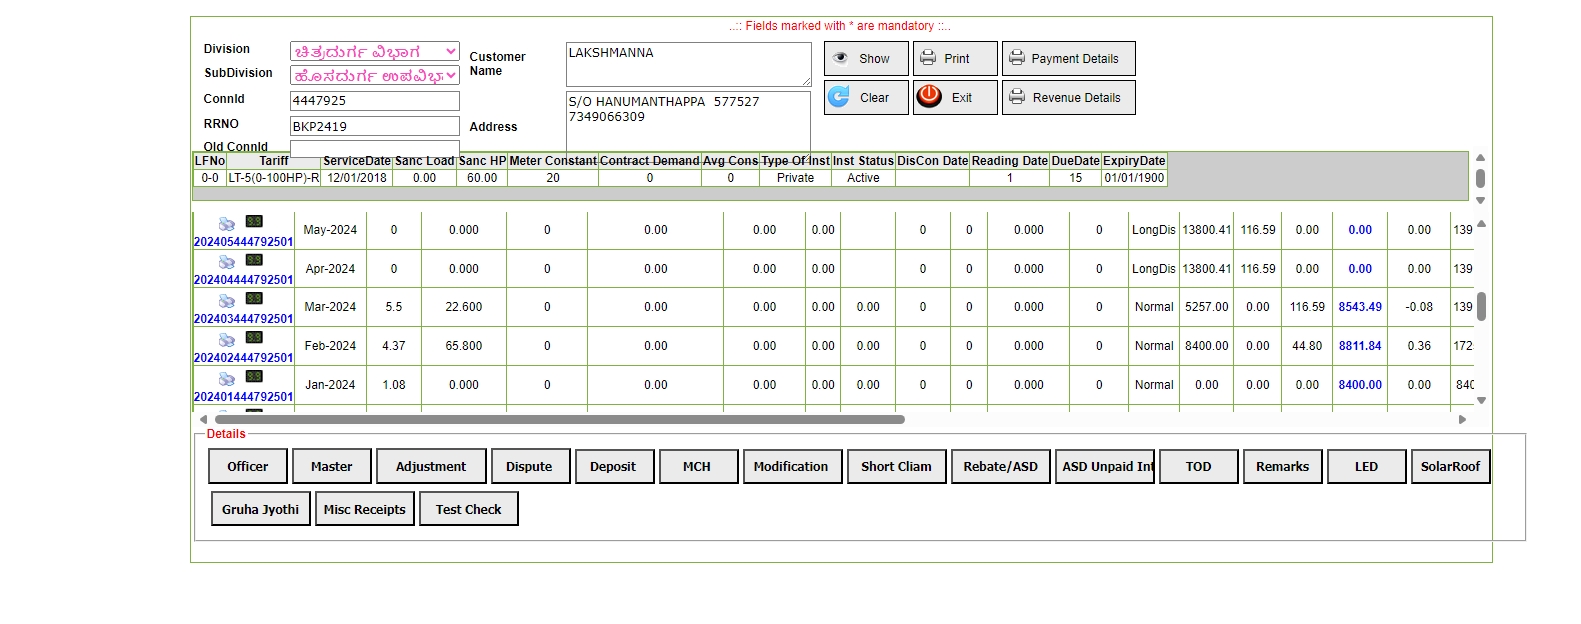The height and width of the screenshot is (624, 1581).
Task: Click the 12/01/2018 service date cell
Action: (x=357, y=178)
